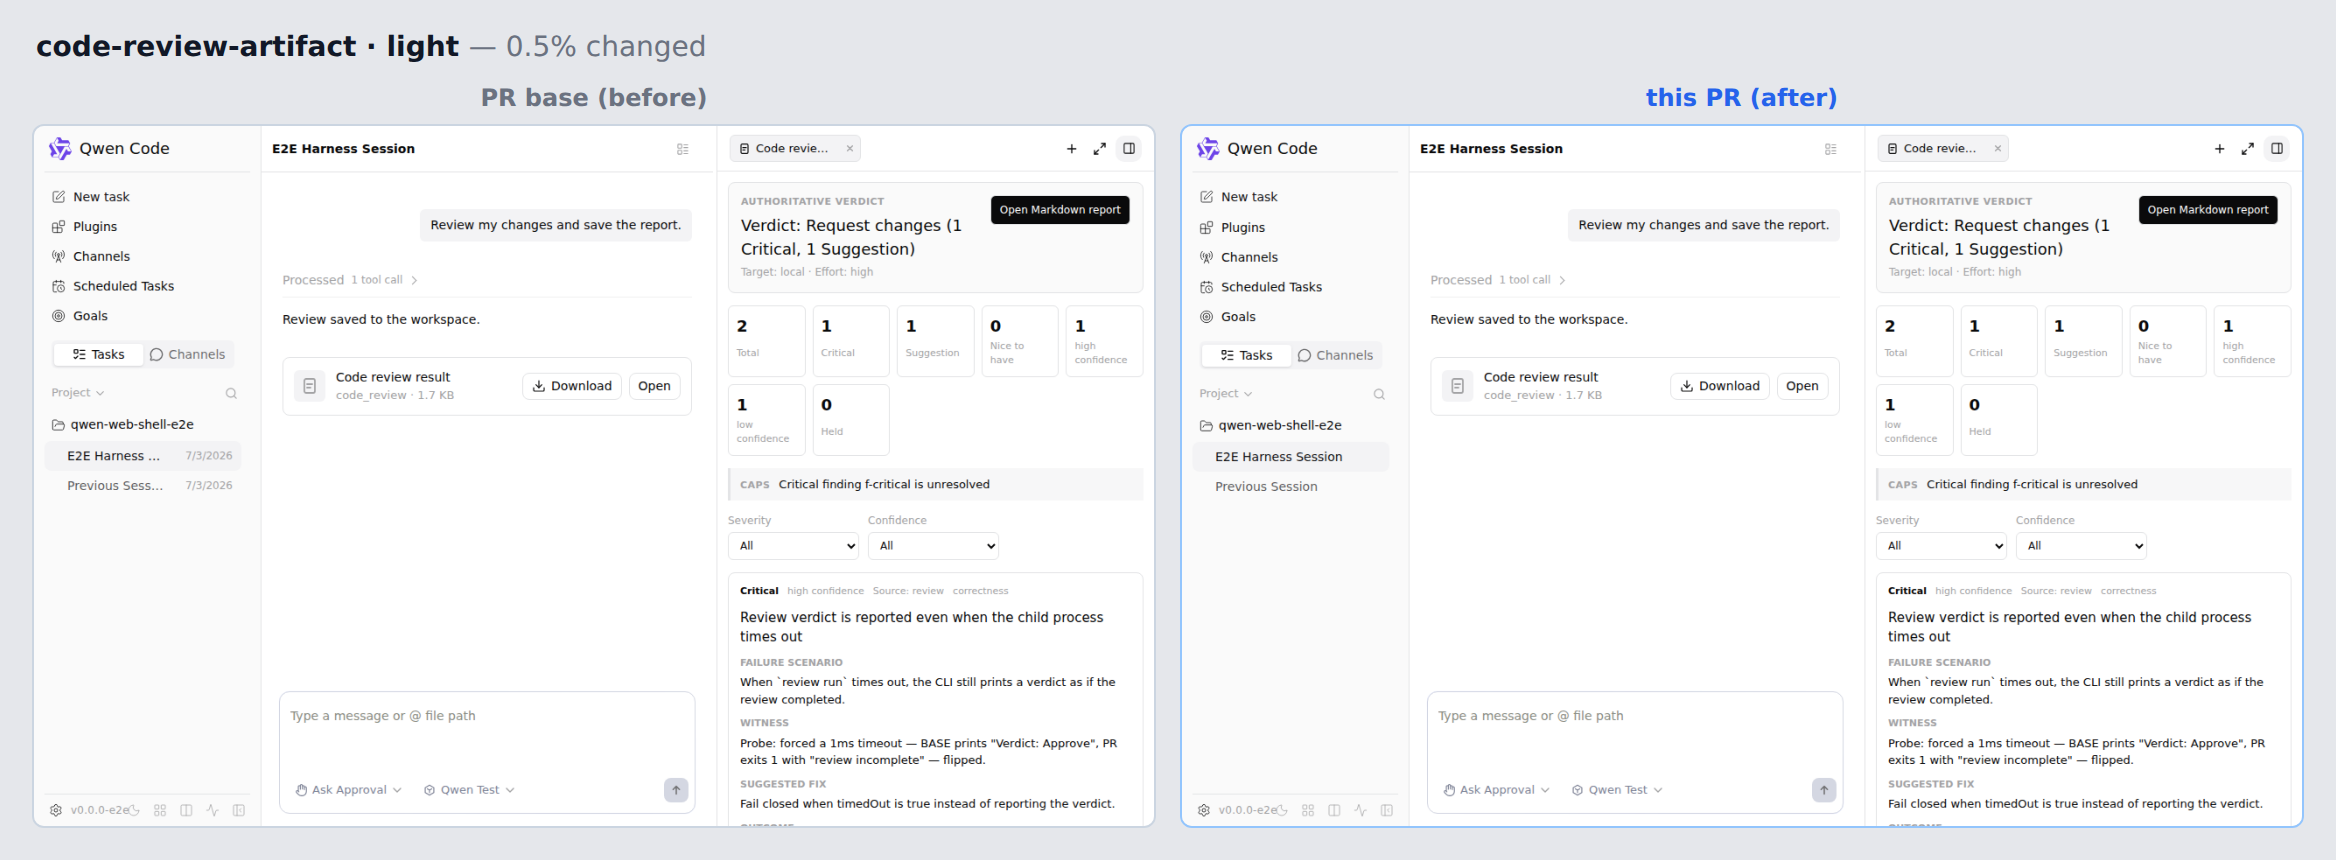The height and width of the screenshot is (860, 2336).
Task: Click settings gear in the before panel
Action: (56, 810)
